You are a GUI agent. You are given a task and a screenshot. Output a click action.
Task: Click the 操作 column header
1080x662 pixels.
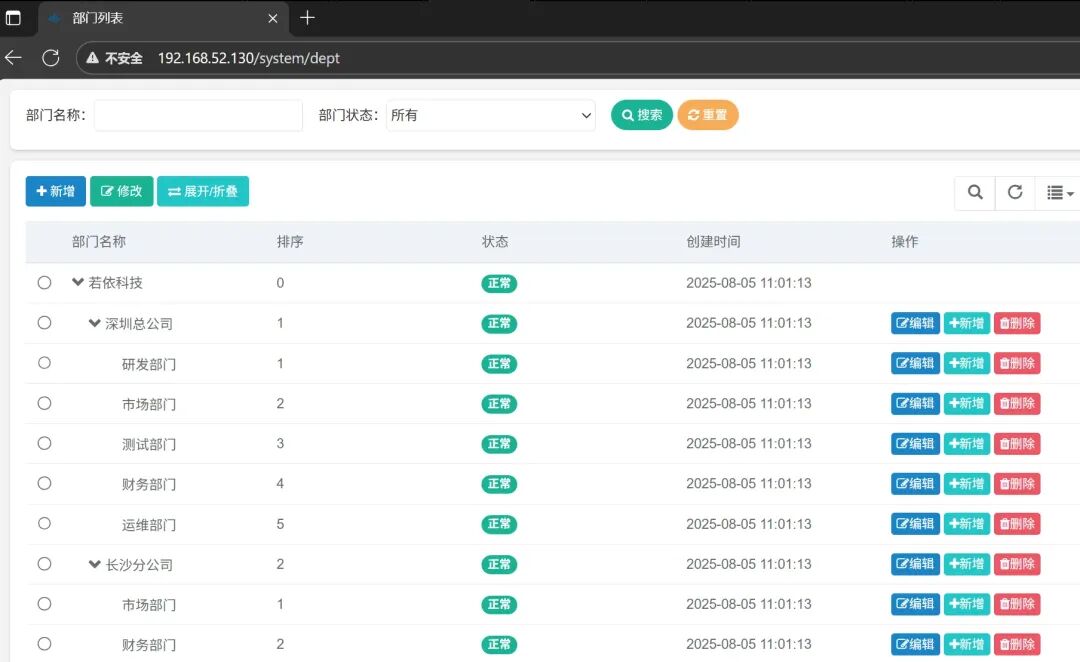coord(904,241)
